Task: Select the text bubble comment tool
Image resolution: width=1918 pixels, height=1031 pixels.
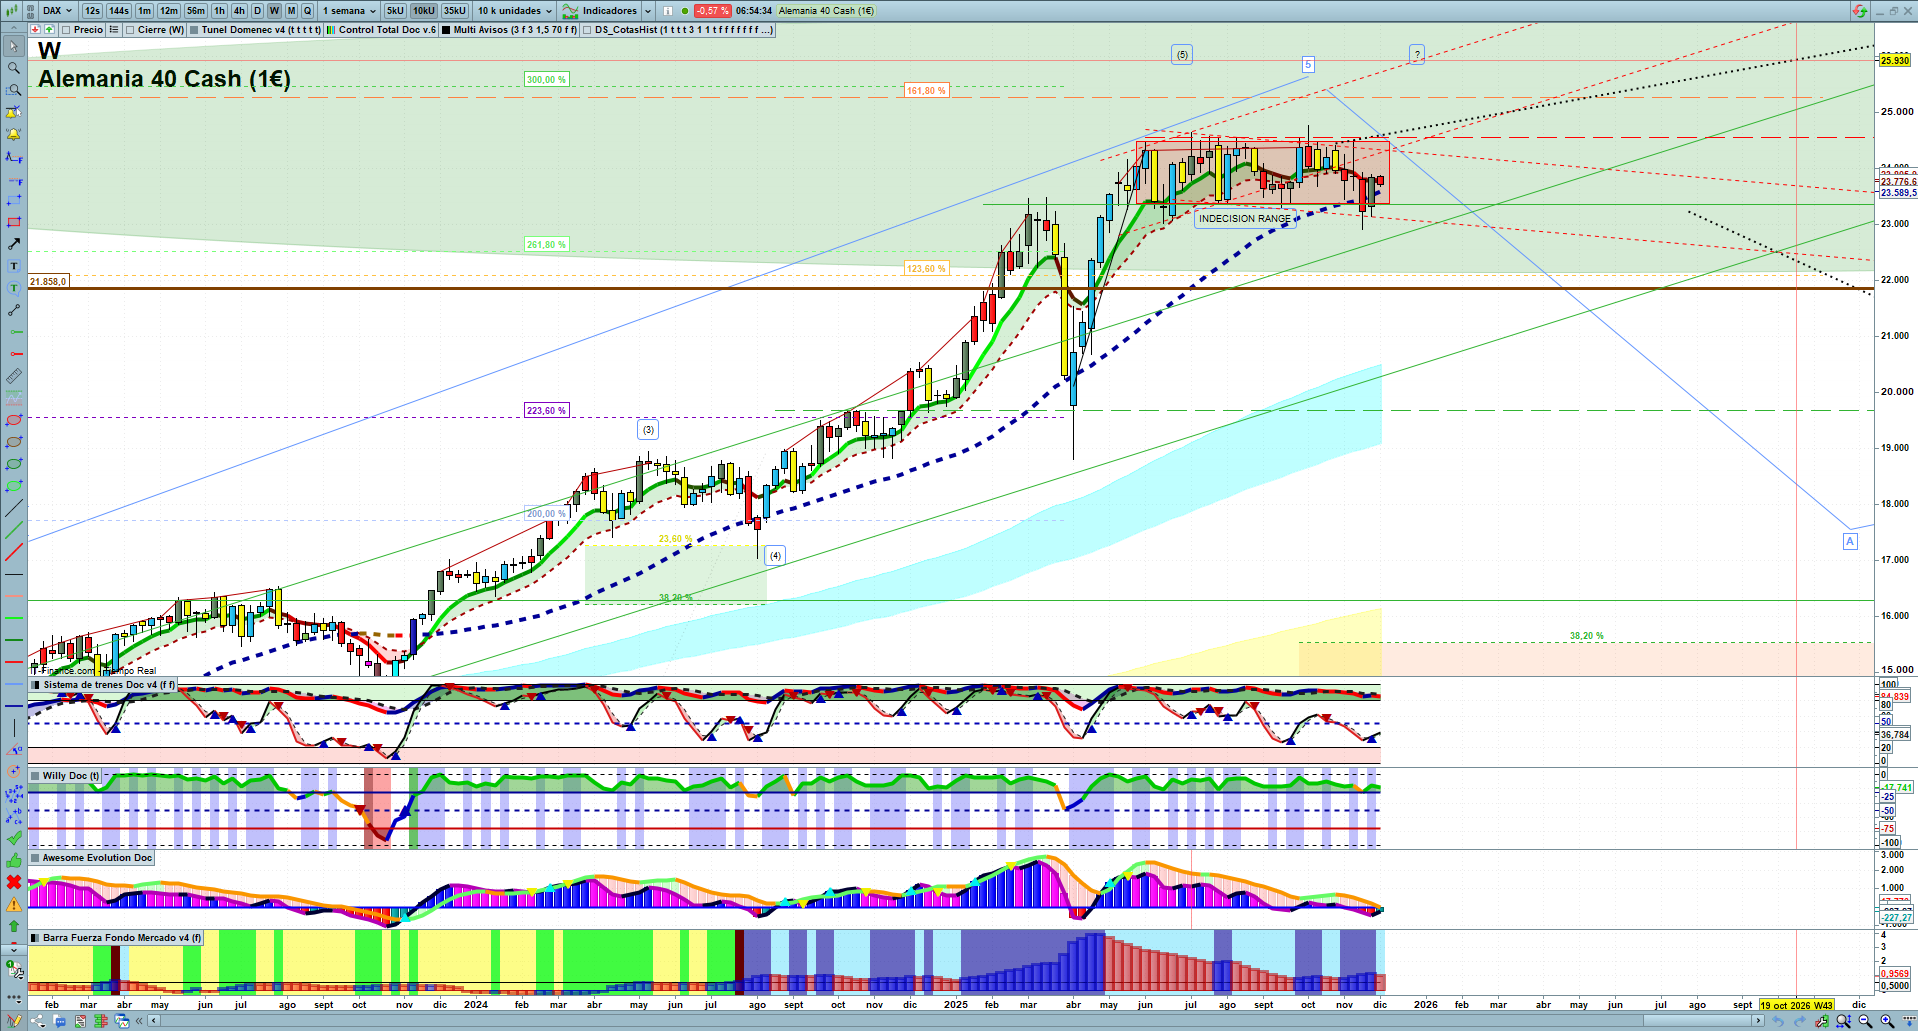Action: point(14,289)
